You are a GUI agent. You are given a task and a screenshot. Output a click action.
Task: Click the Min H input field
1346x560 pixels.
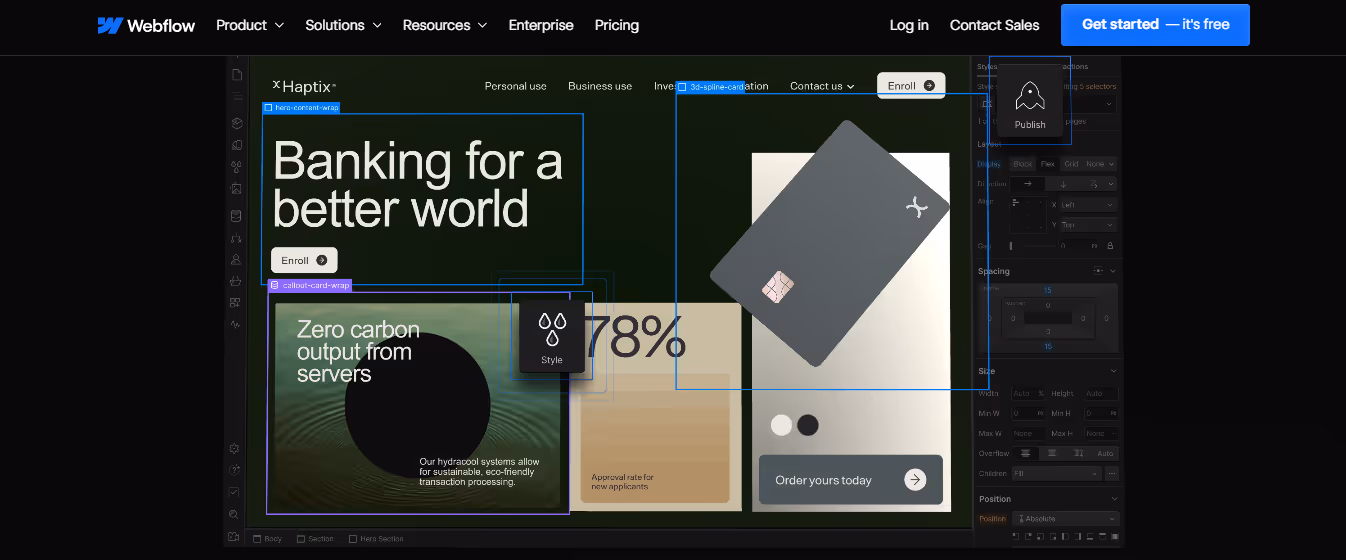[1102, 413]
